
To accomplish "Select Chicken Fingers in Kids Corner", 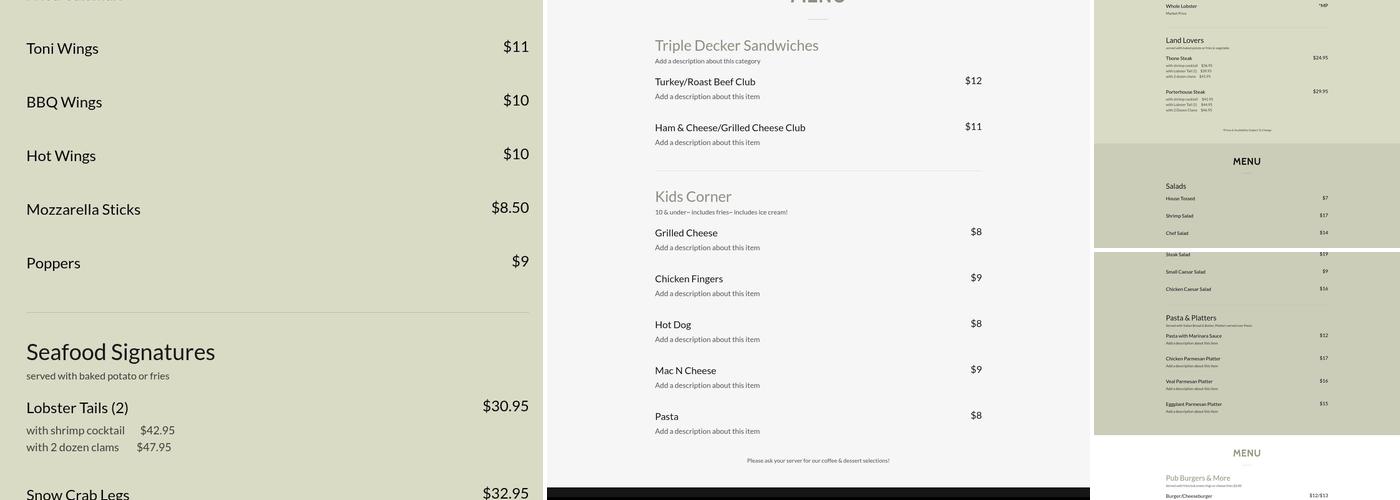I will click(x=689, y=279).
